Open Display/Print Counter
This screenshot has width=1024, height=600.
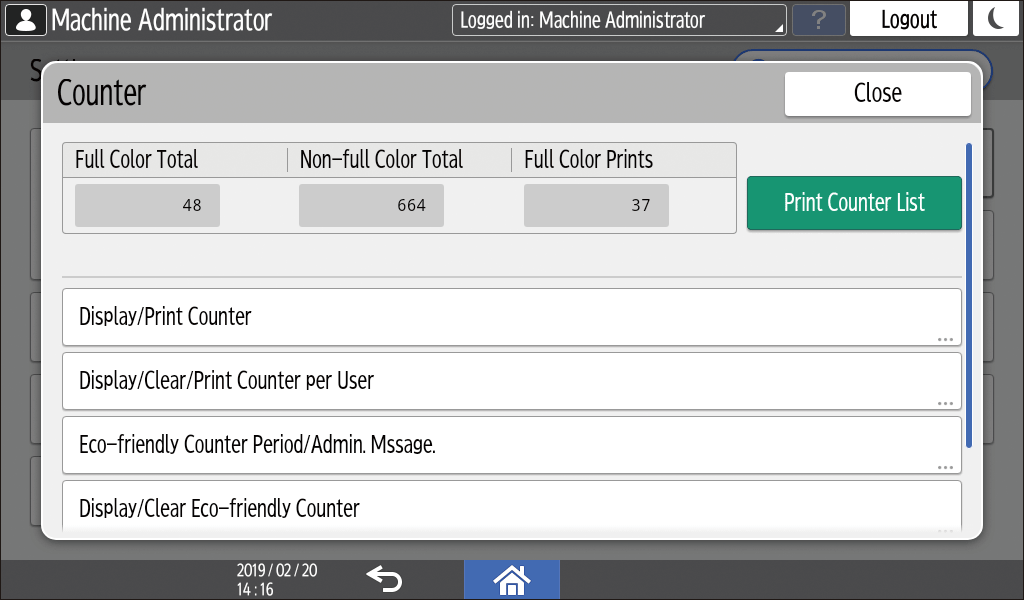511,317
